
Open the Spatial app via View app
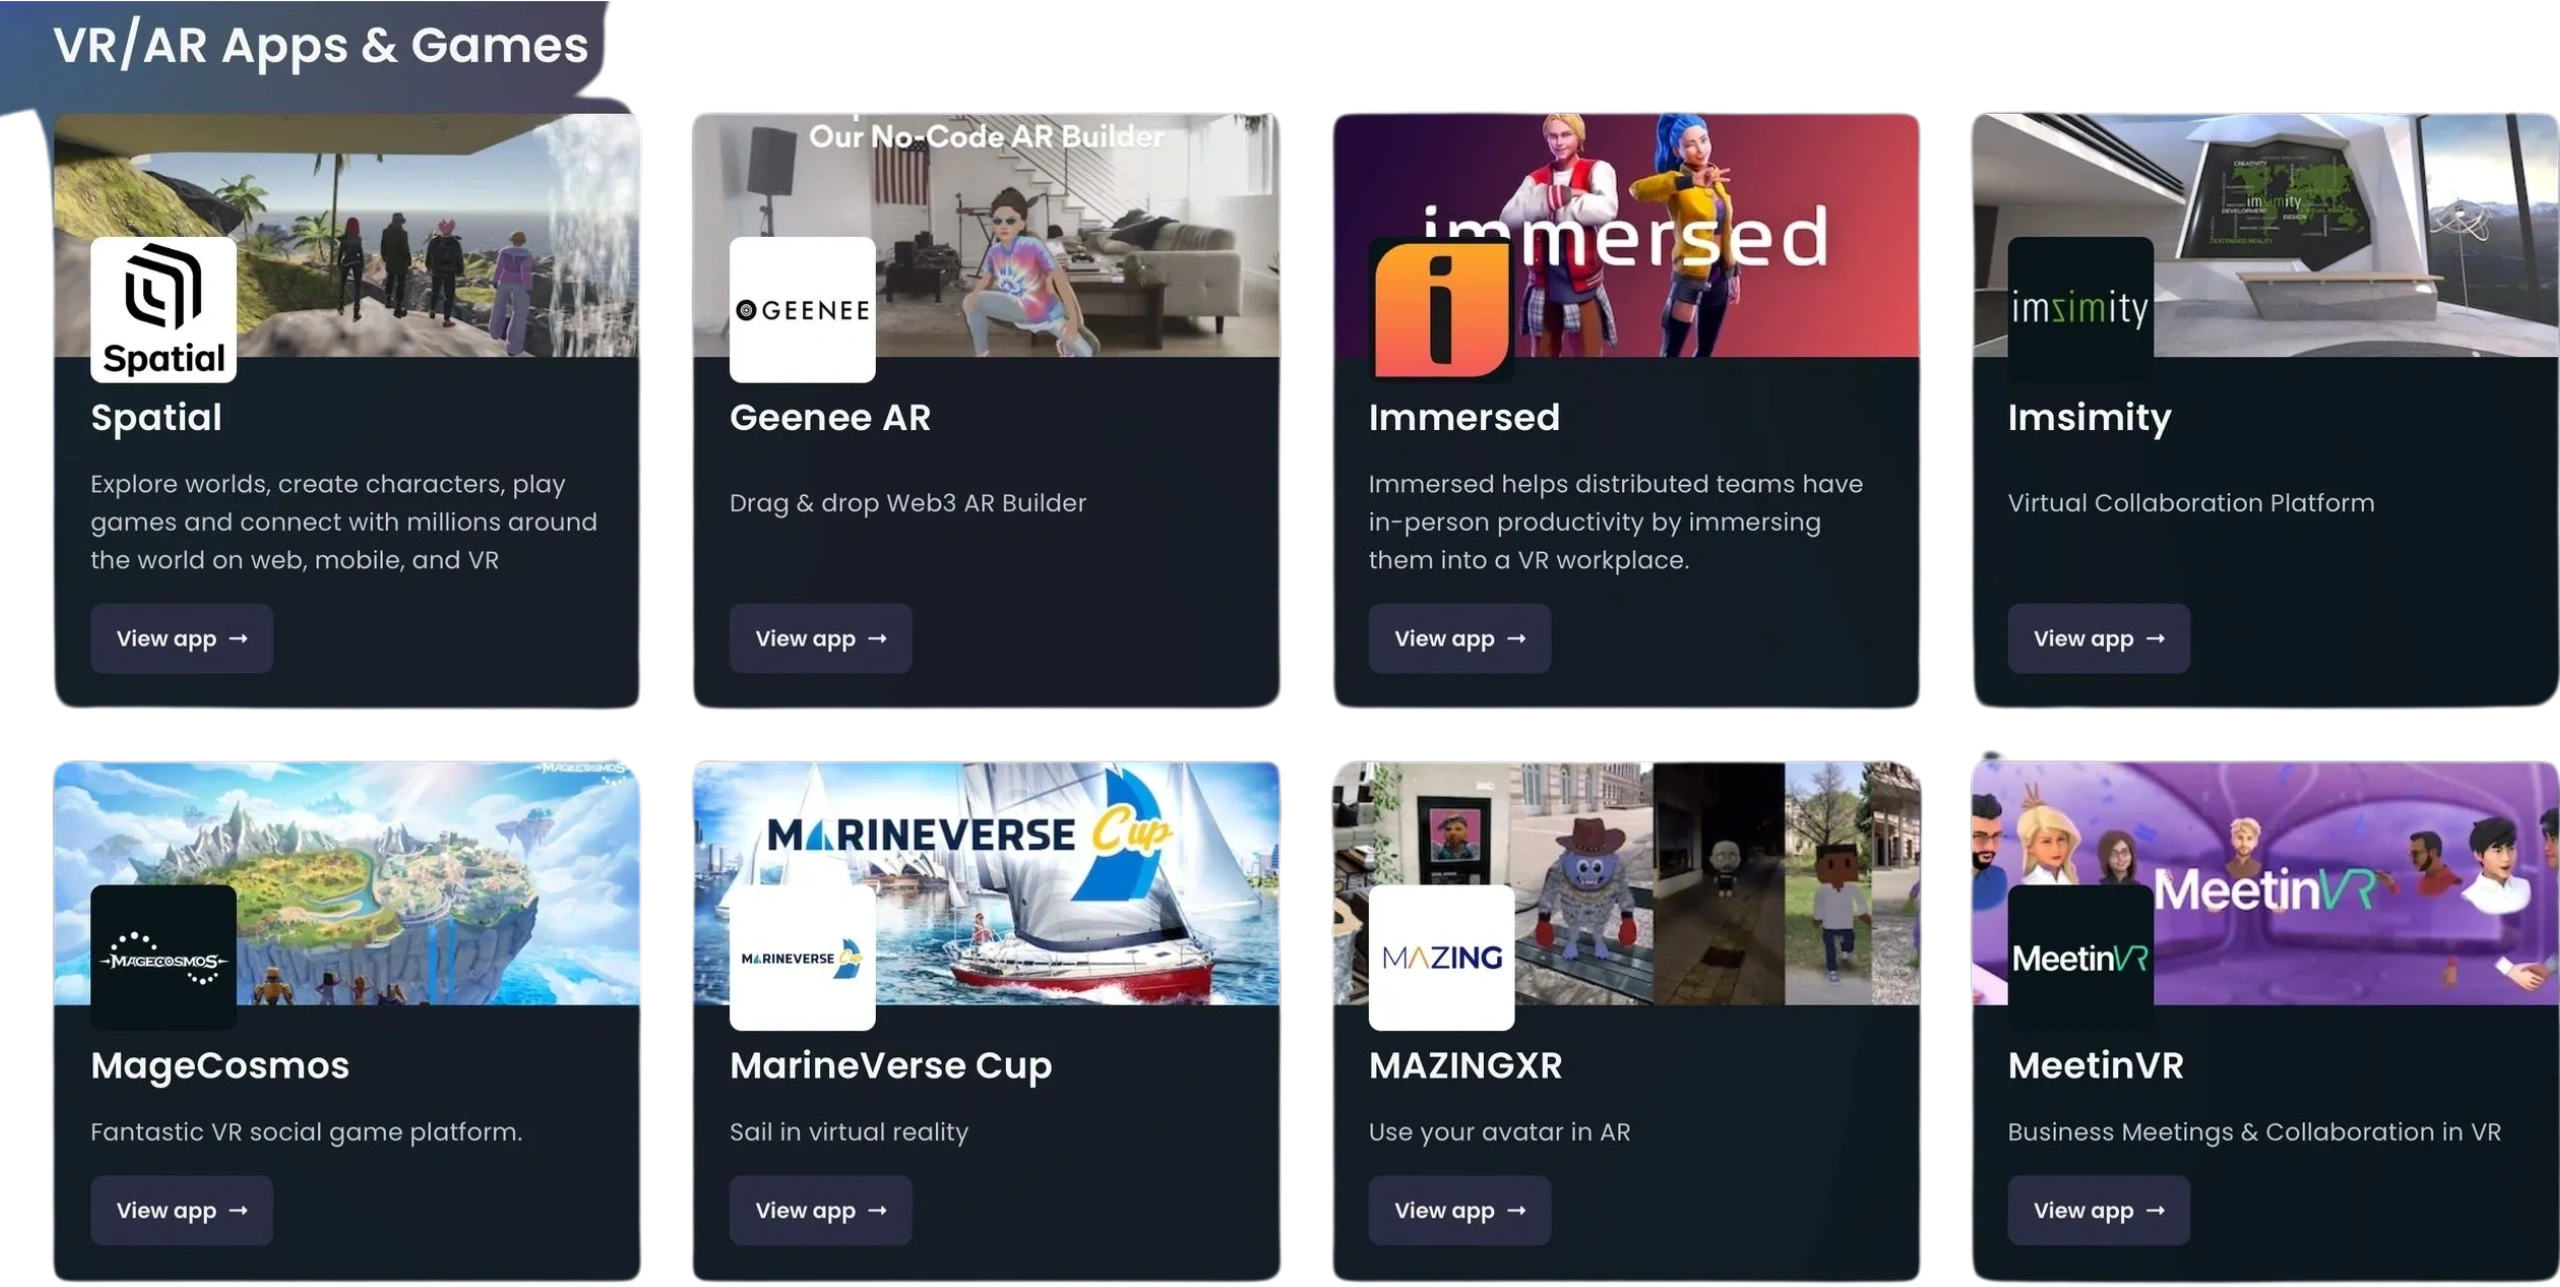181,638
